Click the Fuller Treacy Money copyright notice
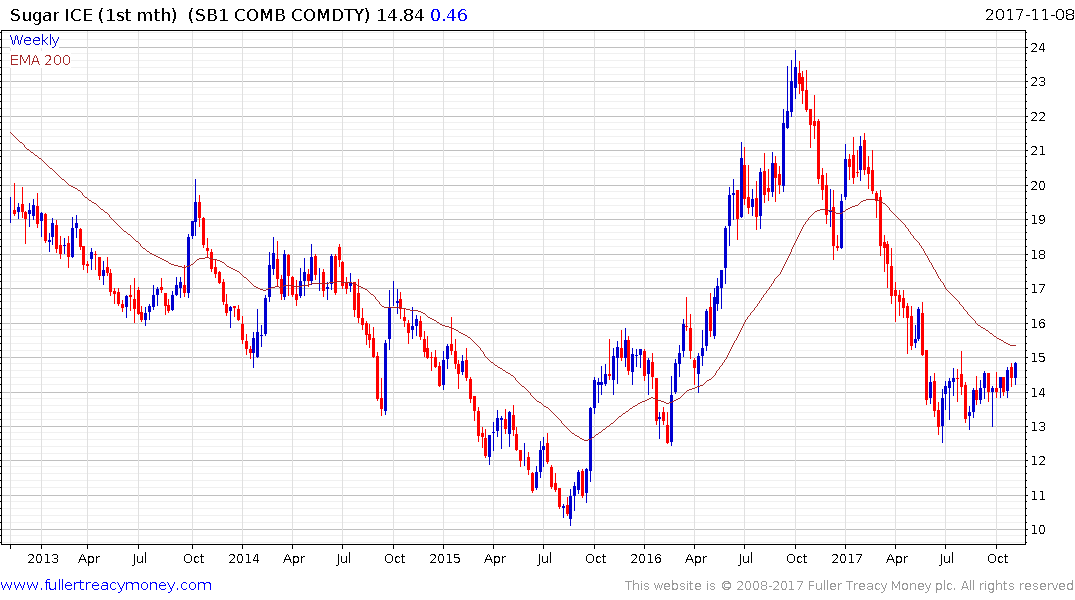This screenshot has width=1075, height=600. pos(849,586)
